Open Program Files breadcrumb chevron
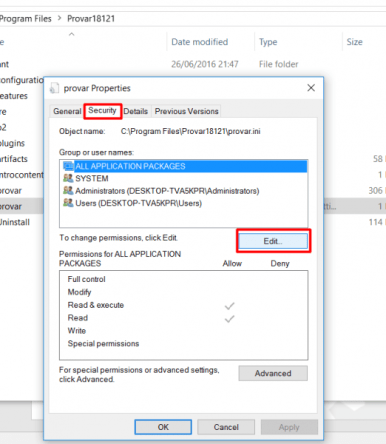 pyautogui.click(x=60, y=18)
